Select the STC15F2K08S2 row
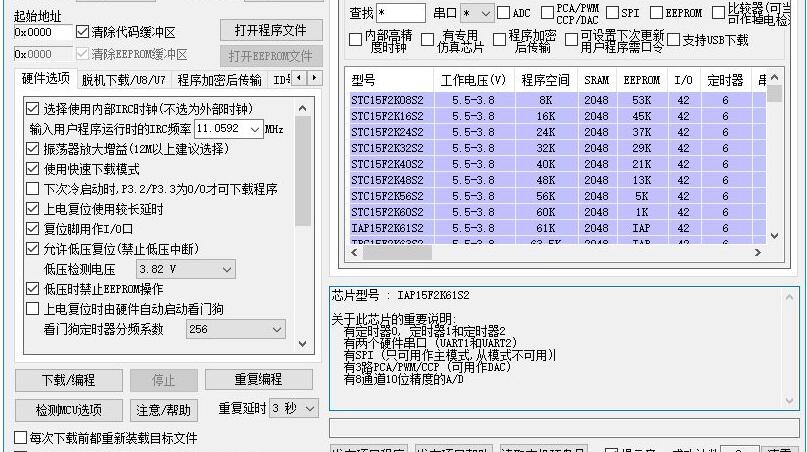This screenshot has width=807, height=452. click(556, 100)
